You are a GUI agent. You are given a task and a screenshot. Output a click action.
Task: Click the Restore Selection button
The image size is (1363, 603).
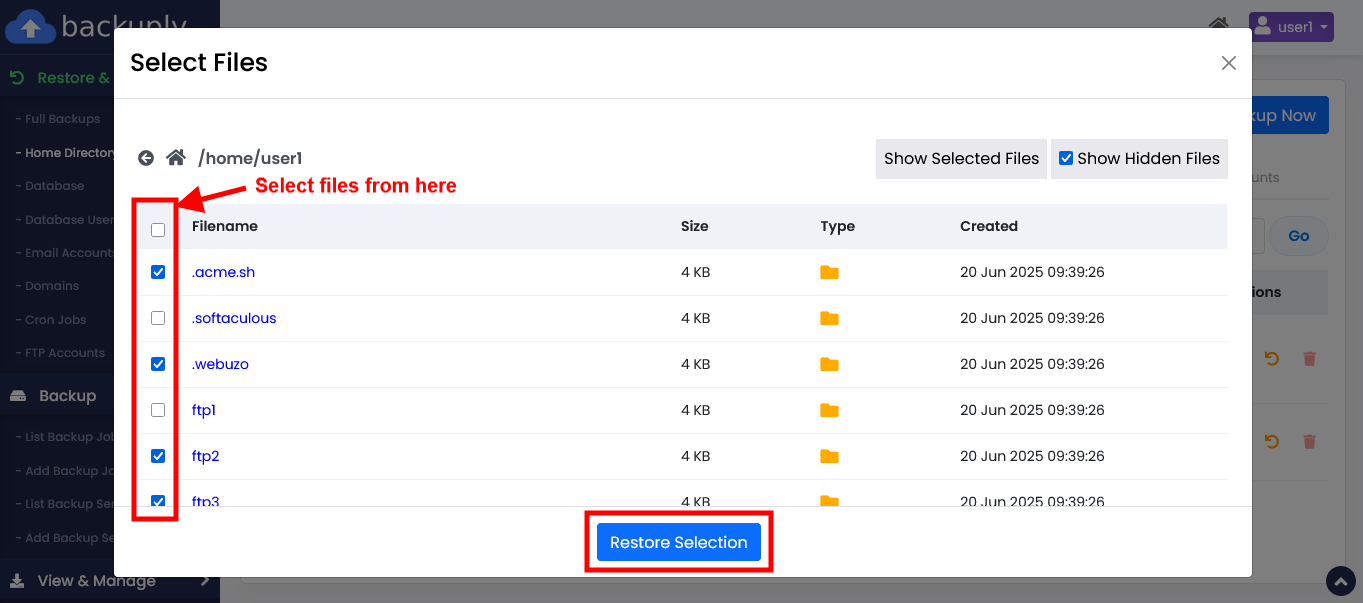coord(678,542)
